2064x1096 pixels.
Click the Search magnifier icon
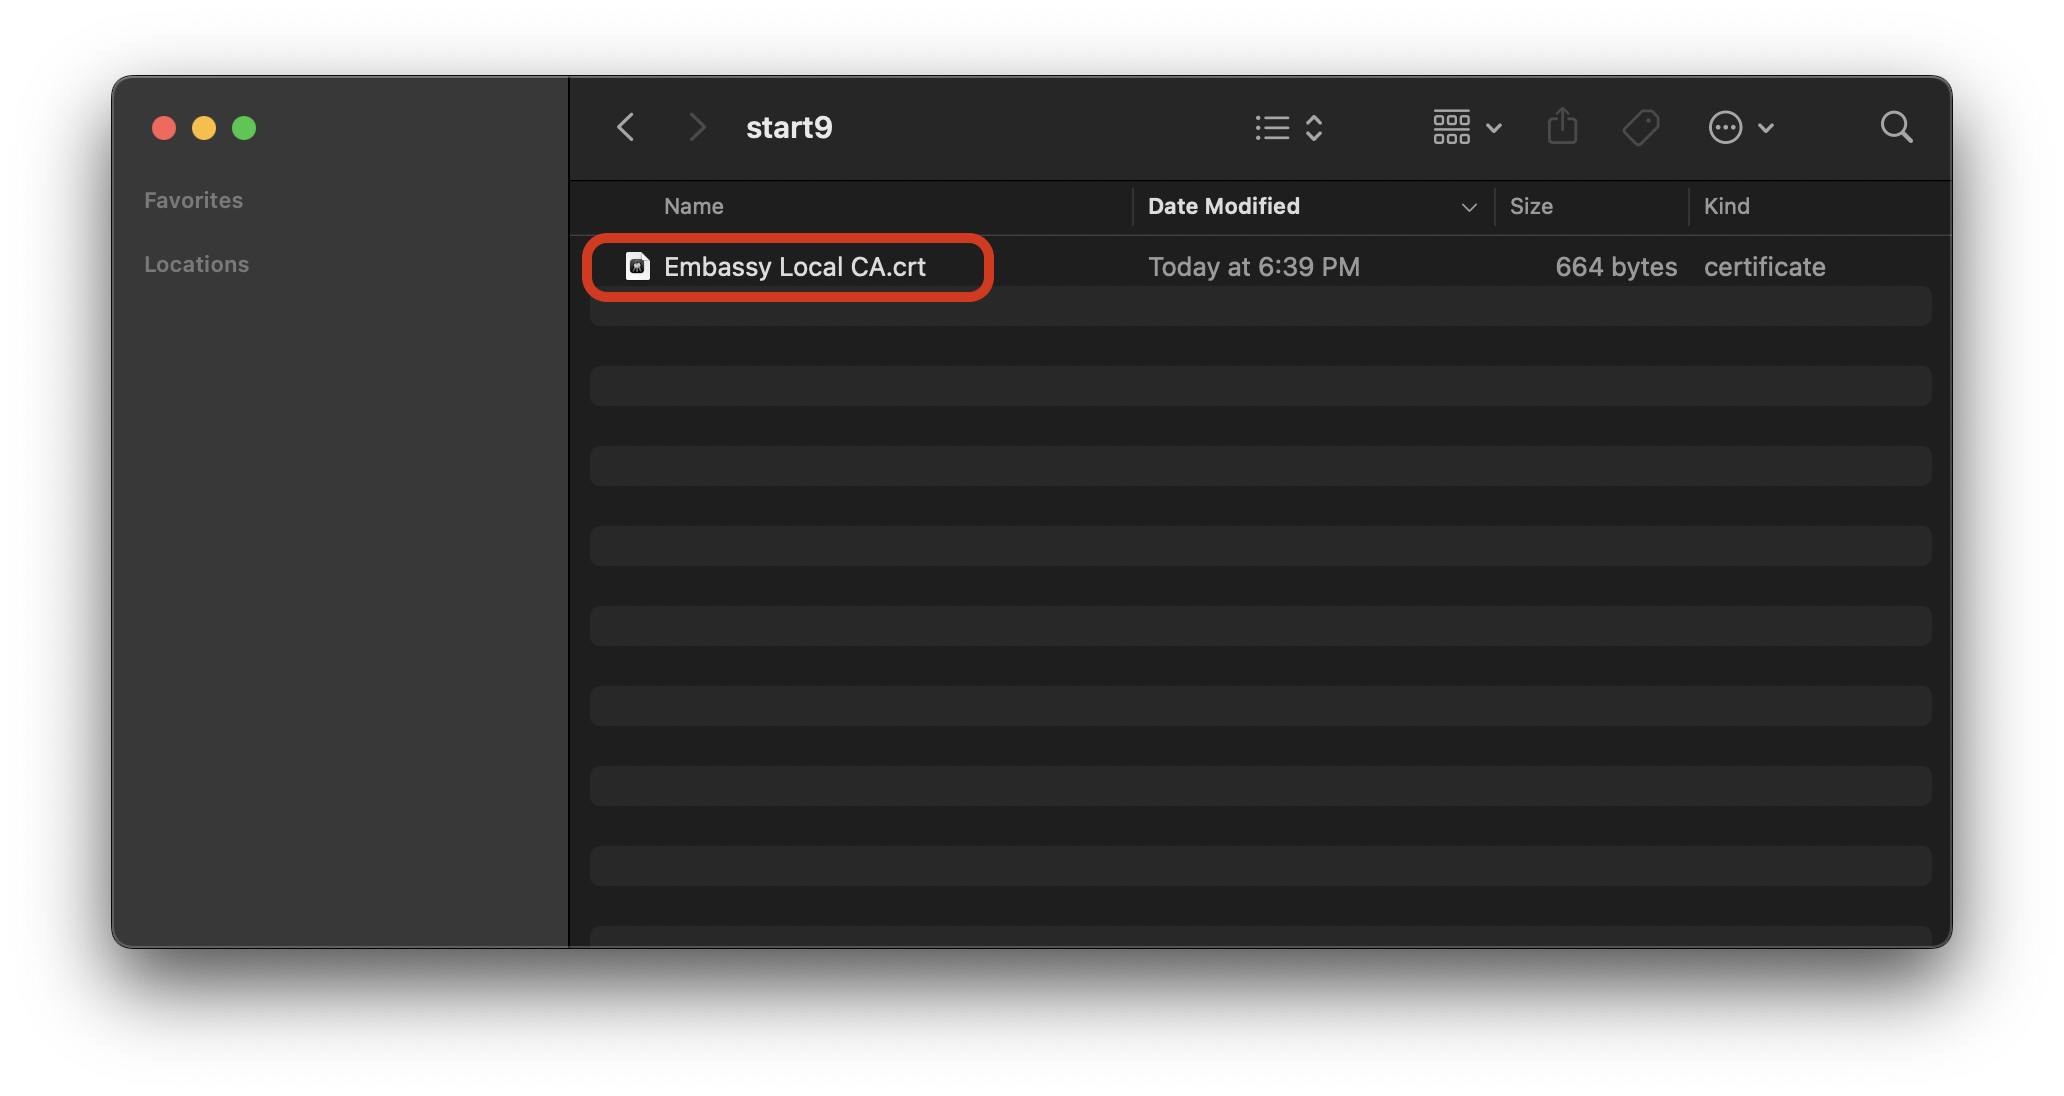point(1895,128)
